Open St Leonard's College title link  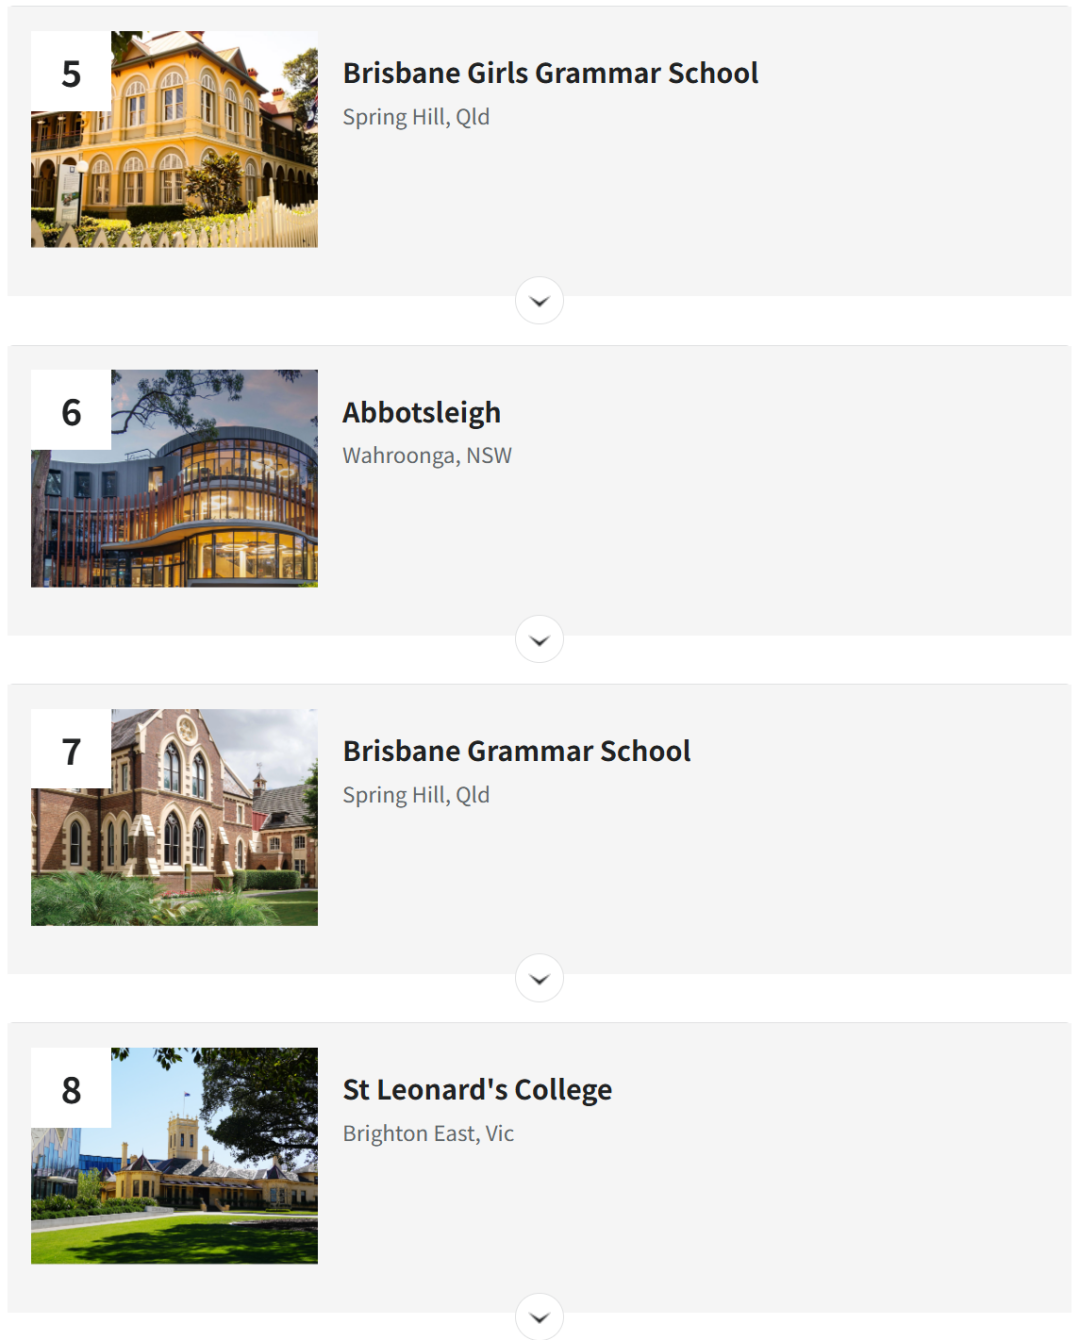click(477, 1090)
